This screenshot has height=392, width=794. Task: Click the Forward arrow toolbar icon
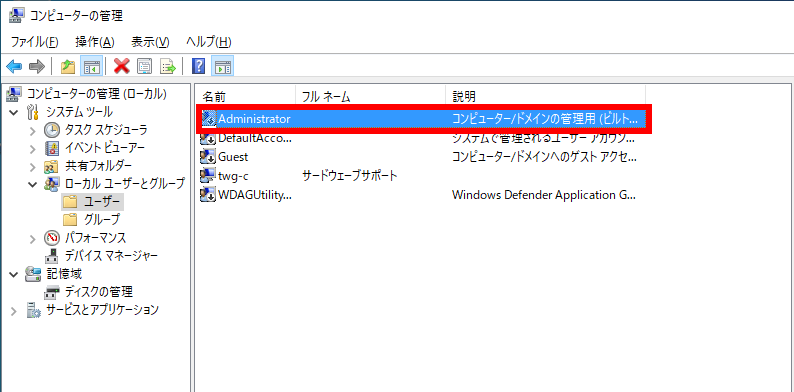(37, 66)
